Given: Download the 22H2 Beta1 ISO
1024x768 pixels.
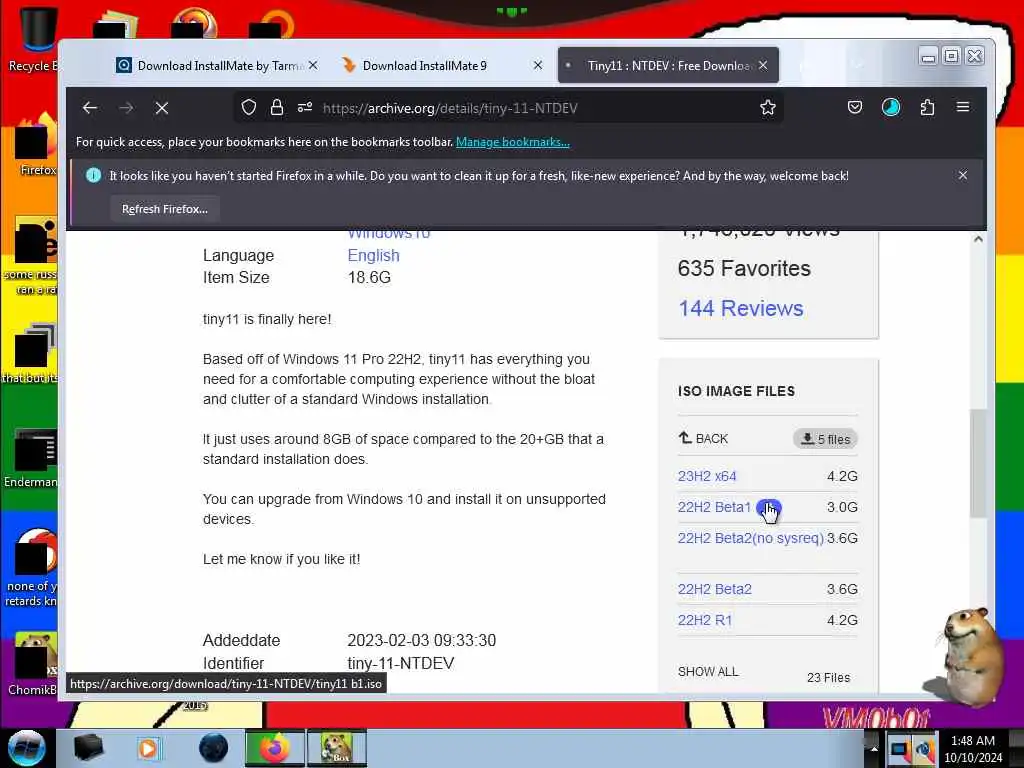Looking at the screenshot, I should coord(714,507).
